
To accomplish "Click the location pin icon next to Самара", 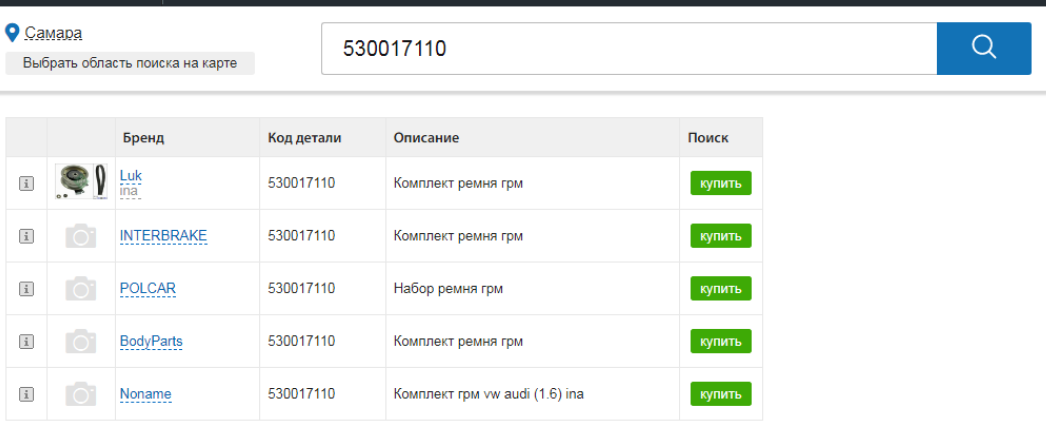I will coord(11,33).
